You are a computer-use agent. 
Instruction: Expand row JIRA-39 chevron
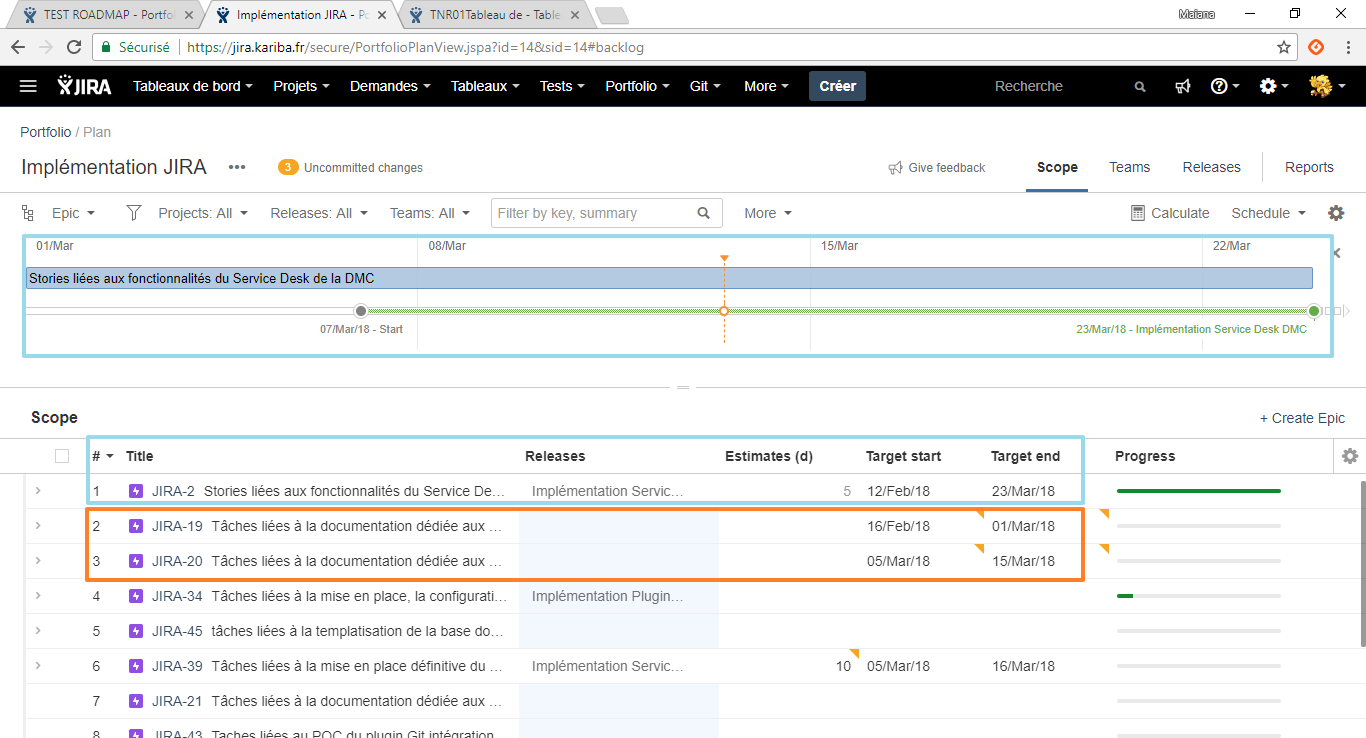click(38, 666)
